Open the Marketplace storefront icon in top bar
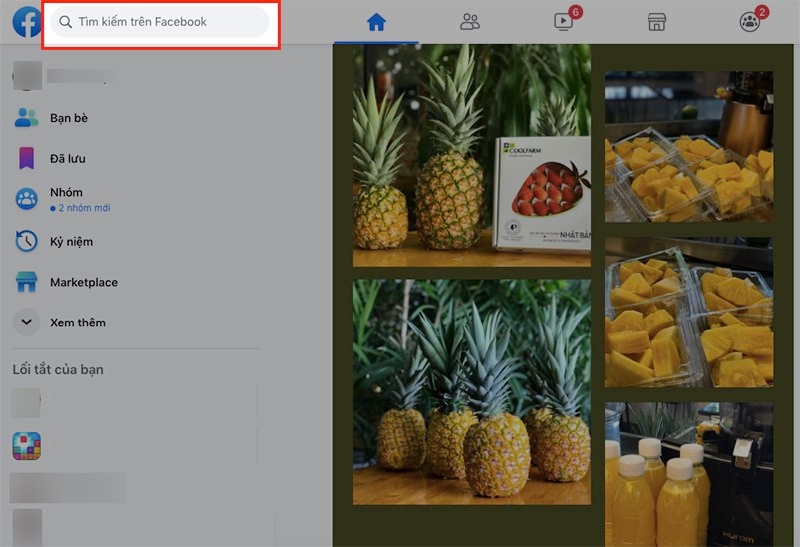This screenshot has width=800, height=547. tap(657, 21)
